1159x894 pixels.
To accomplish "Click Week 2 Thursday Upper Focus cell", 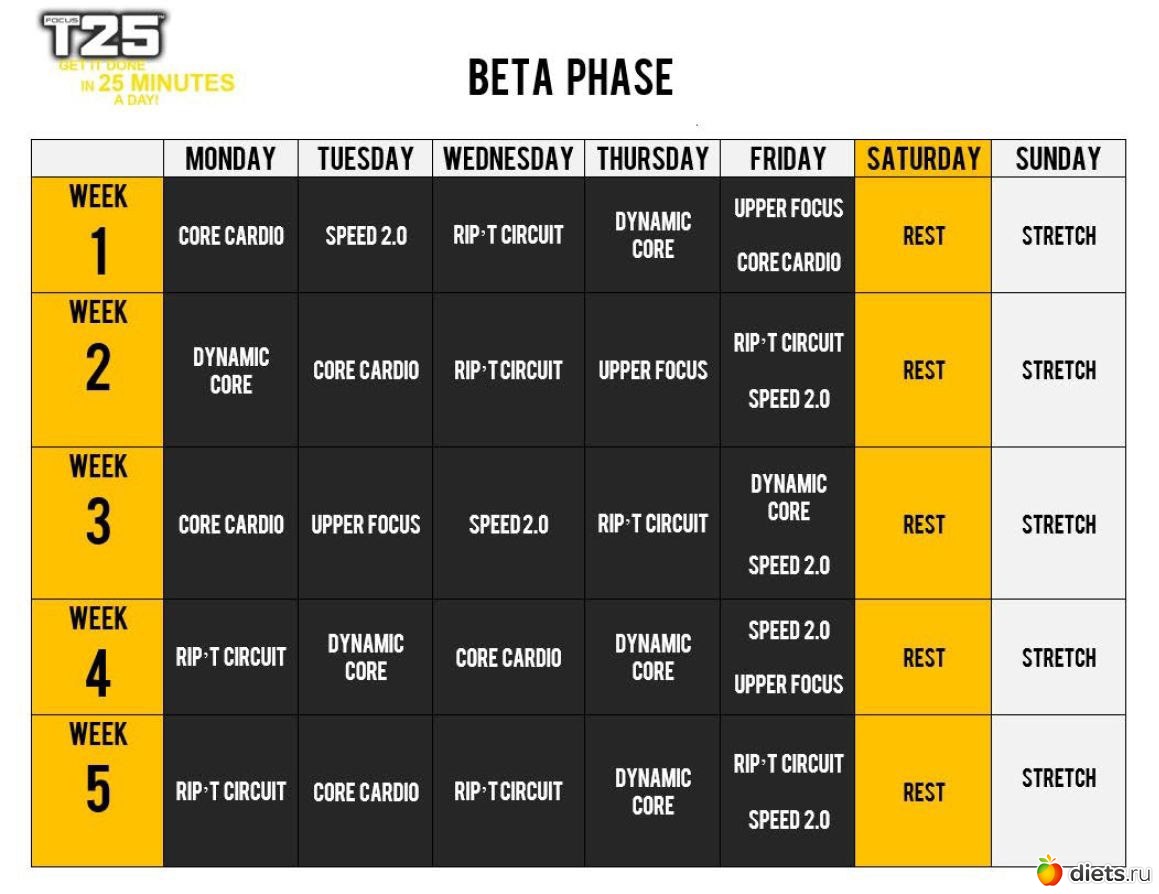I will (653, 370).
